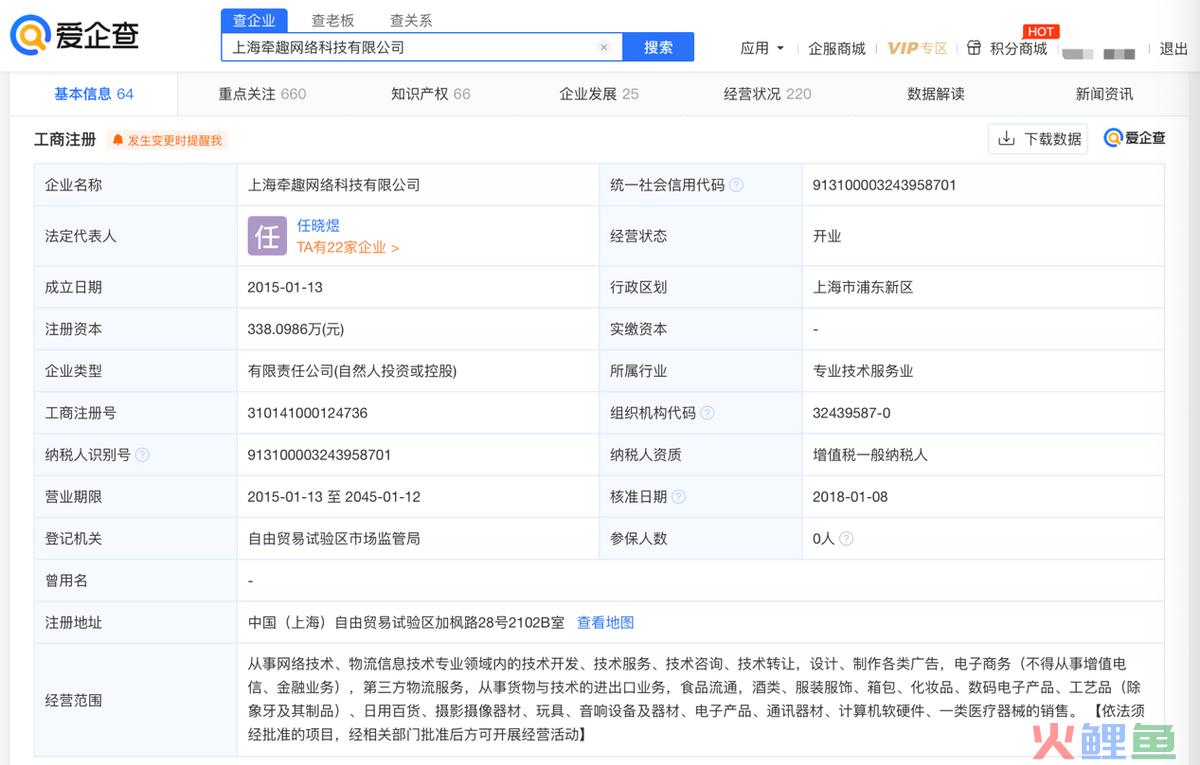Click the organization code 32439587-0
This screenshot has height=765, width=1200.
tap(852, 413)
